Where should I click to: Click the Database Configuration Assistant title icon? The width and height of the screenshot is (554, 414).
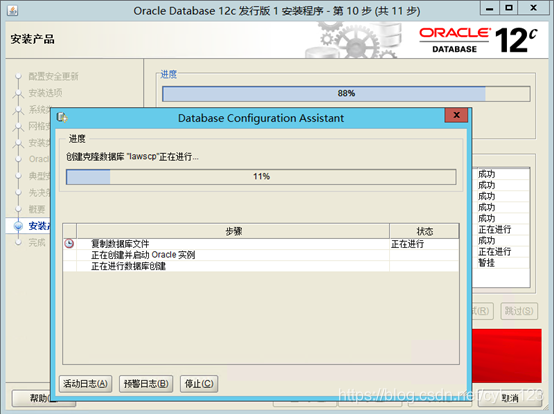pos(62,117)
